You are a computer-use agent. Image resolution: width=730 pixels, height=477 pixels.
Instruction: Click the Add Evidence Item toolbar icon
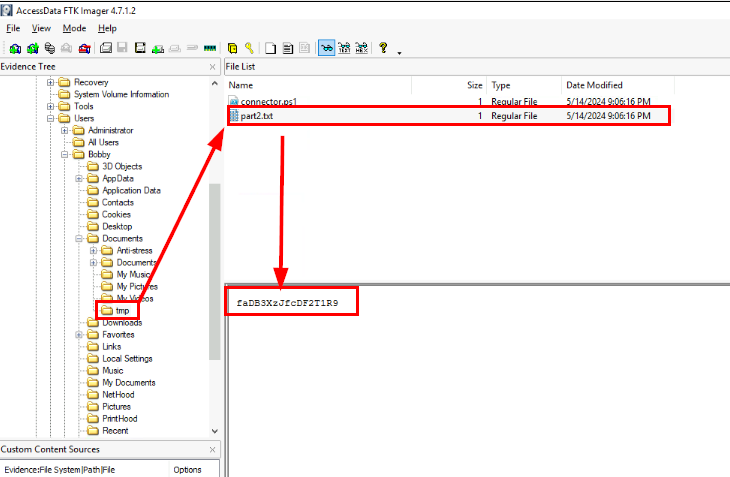point(14,47)
